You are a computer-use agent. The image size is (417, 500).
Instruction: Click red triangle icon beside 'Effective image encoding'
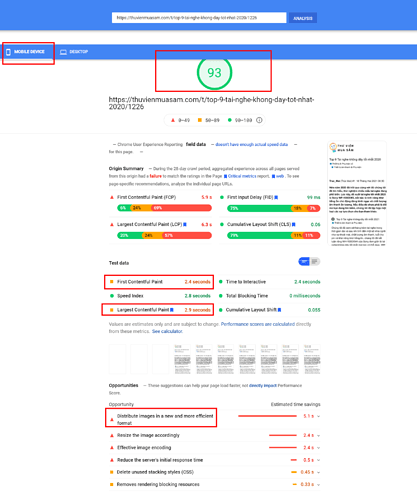112,448
